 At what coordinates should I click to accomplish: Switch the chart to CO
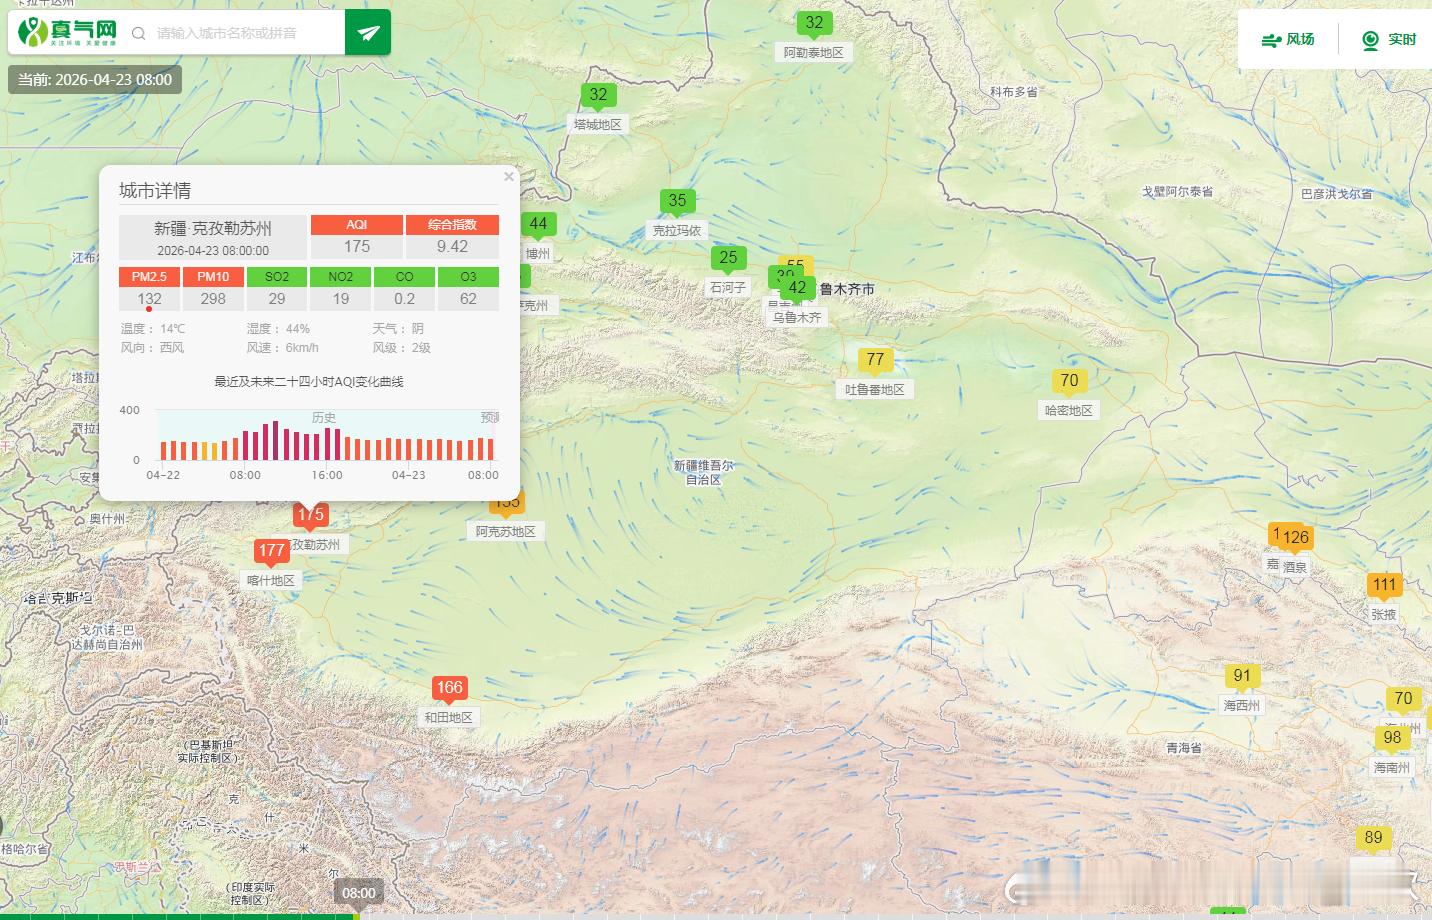point(404,277)
